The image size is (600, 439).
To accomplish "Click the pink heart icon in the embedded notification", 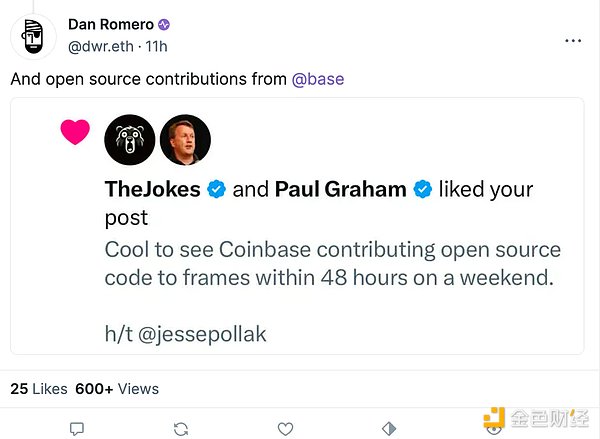I will (75, 132).
